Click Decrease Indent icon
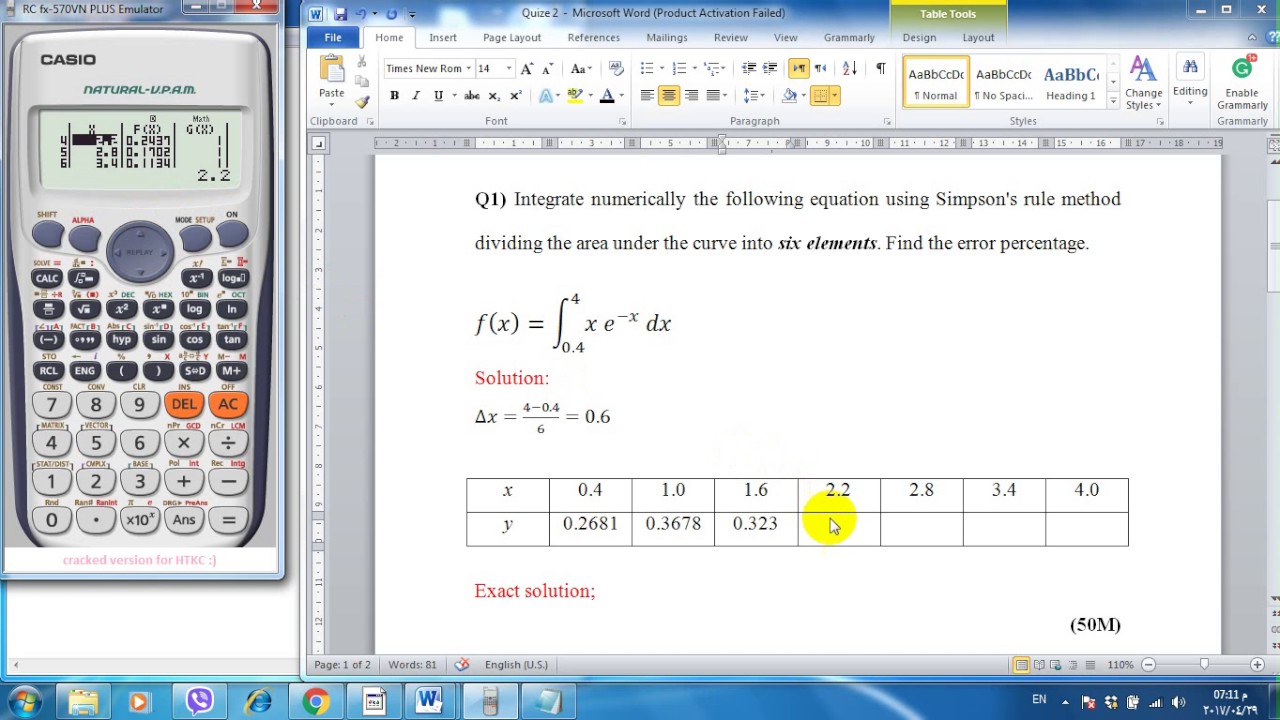 748,68
